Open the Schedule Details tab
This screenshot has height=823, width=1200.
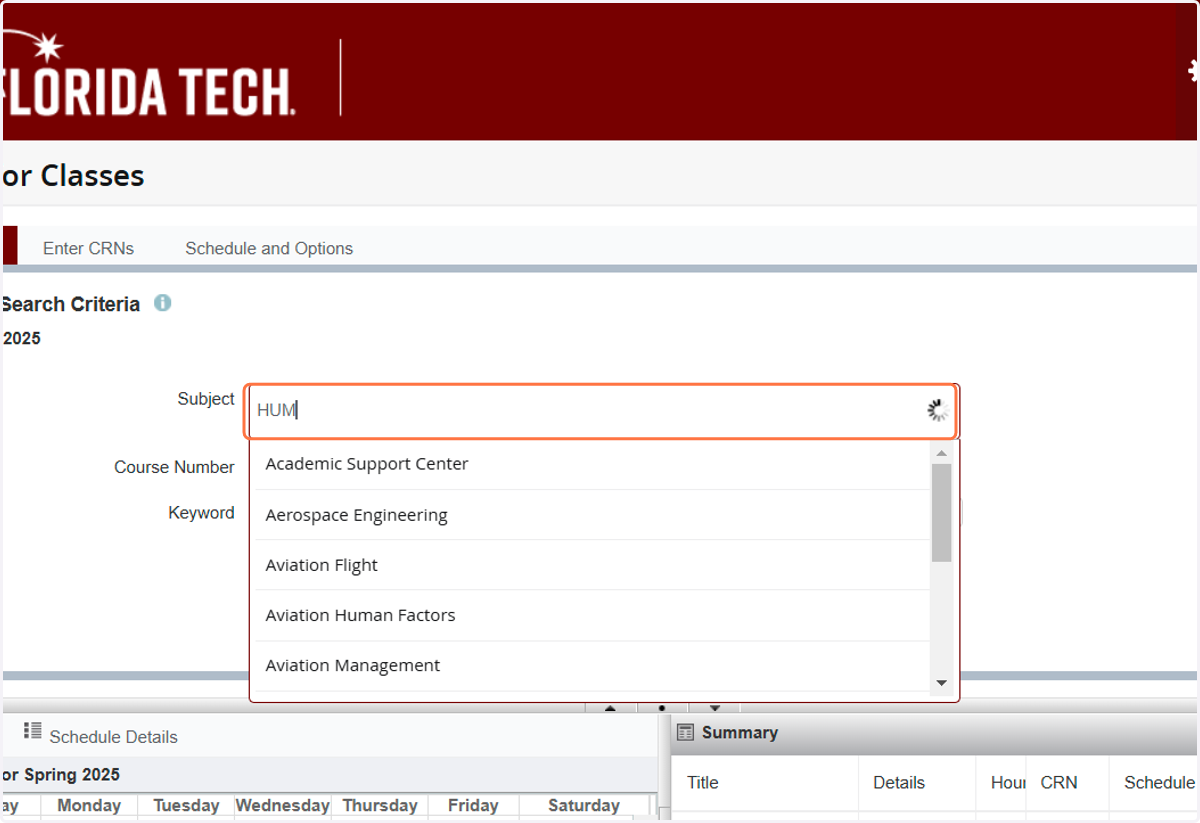pyautogui.click(x=113, y=737)
